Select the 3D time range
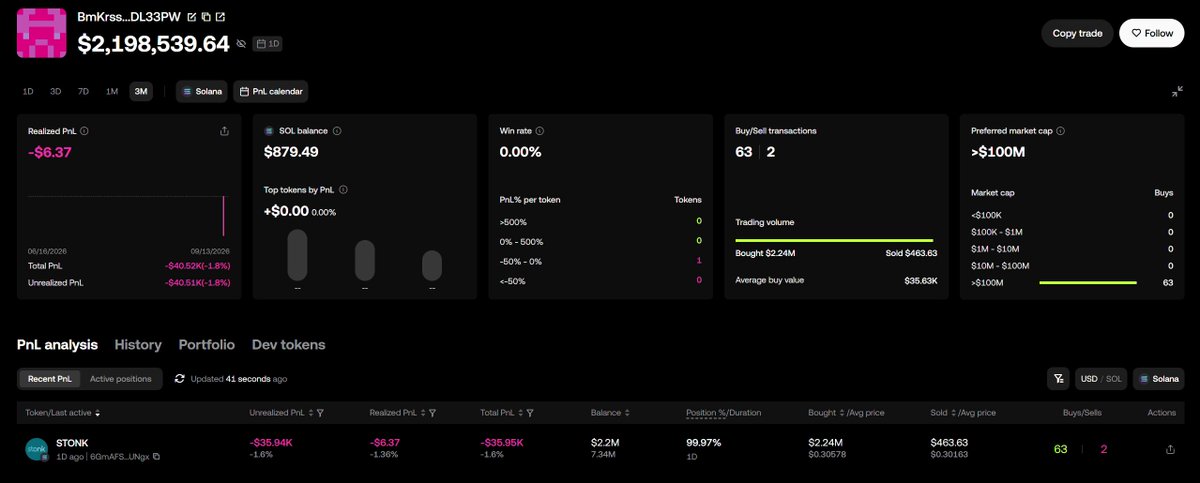Viewport: 1200px width, 483px height. (x=56, y=91)
